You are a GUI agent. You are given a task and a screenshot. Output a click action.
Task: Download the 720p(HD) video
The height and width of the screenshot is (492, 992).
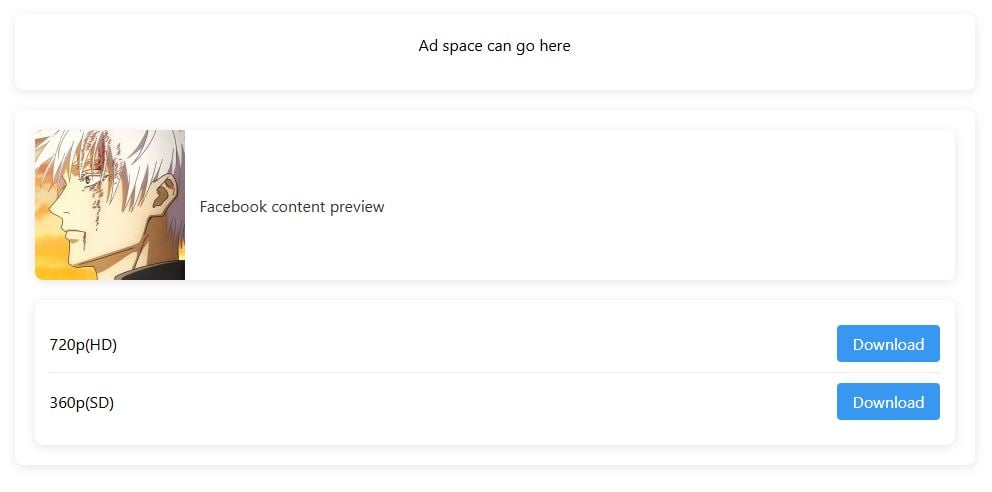(x=888, y=344)
